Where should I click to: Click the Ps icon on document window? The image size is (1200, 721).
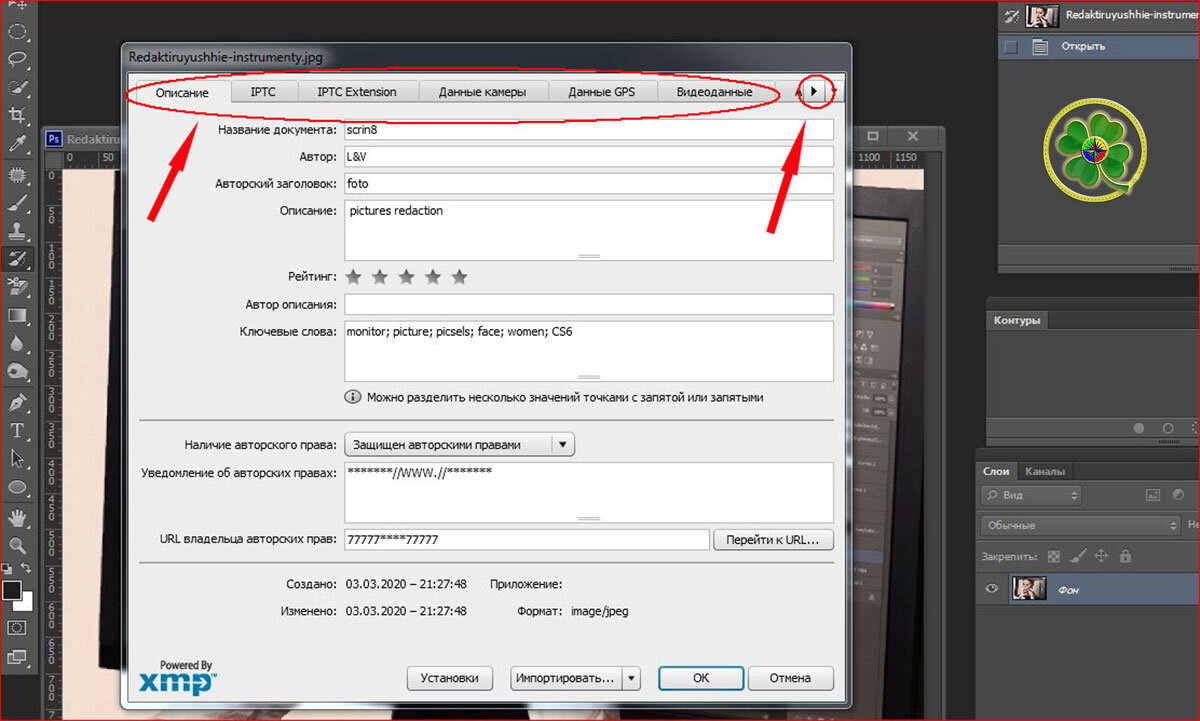point(55,139)
